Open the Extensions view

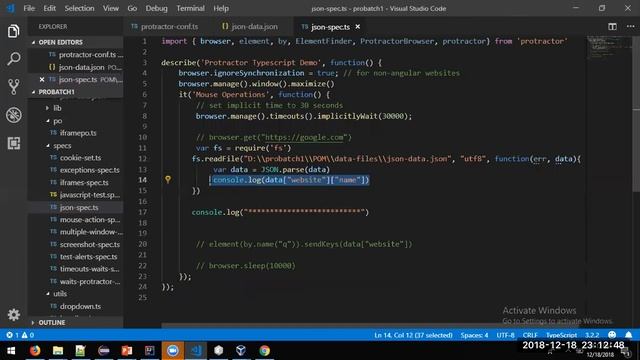click(13, 143)
